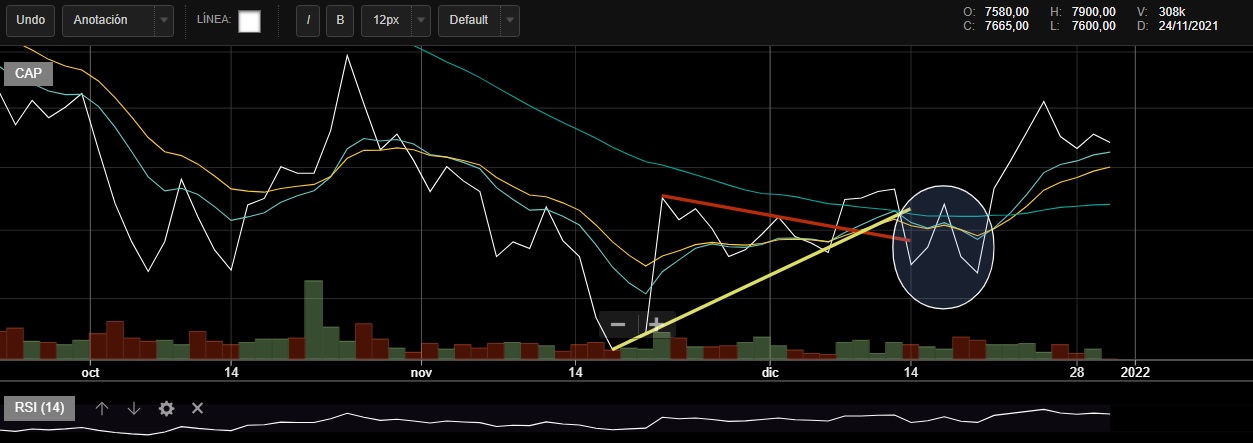Click the 'dic' time axis label
This screenshot has width=1253, height=443.
click(770, 372)
